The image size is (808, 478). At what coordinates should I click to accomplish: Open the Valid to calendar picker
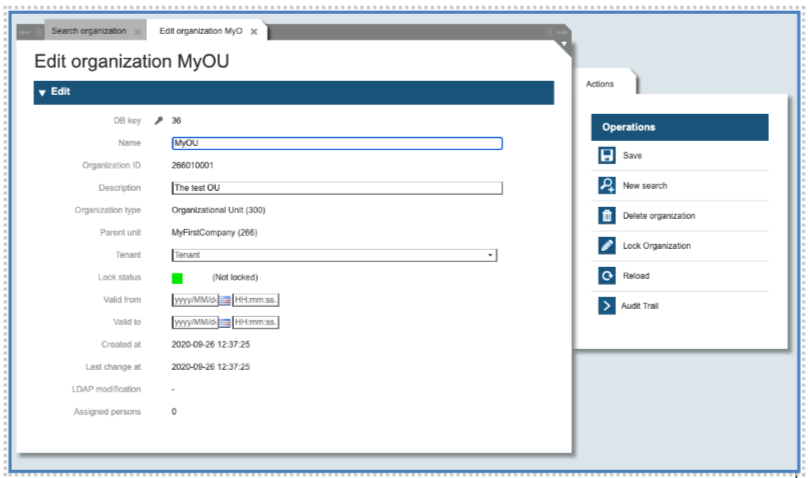point(225,322)
